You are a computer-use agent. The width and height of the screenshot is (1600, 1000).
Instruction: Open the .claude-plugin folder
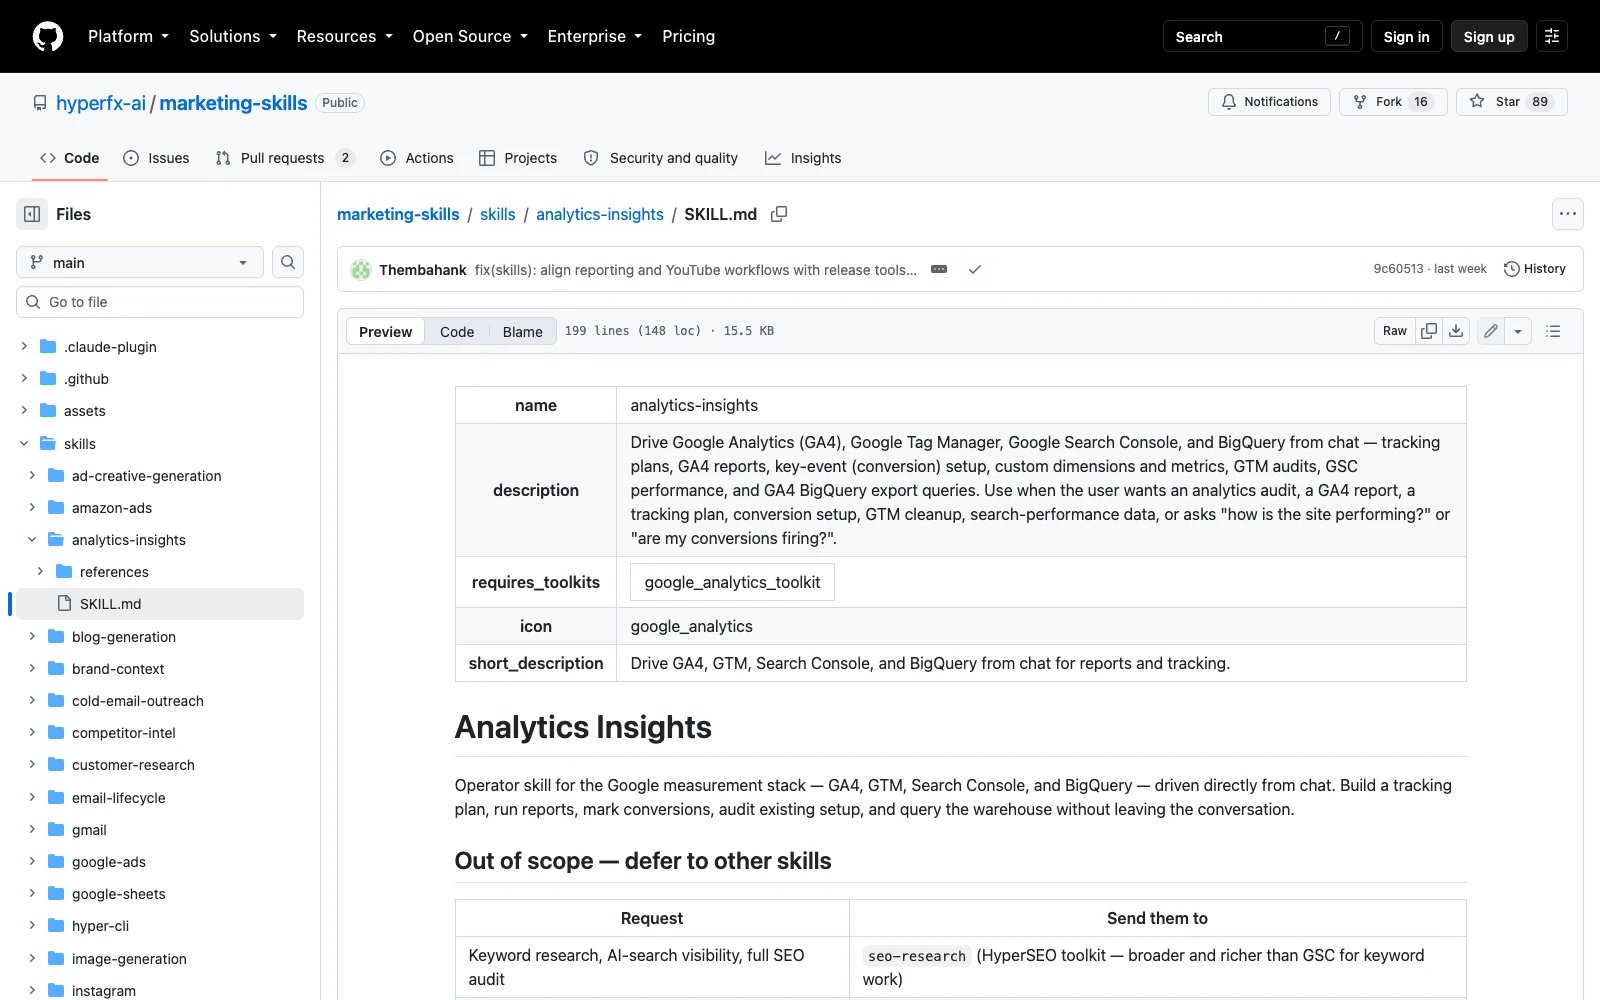[110, 347]
